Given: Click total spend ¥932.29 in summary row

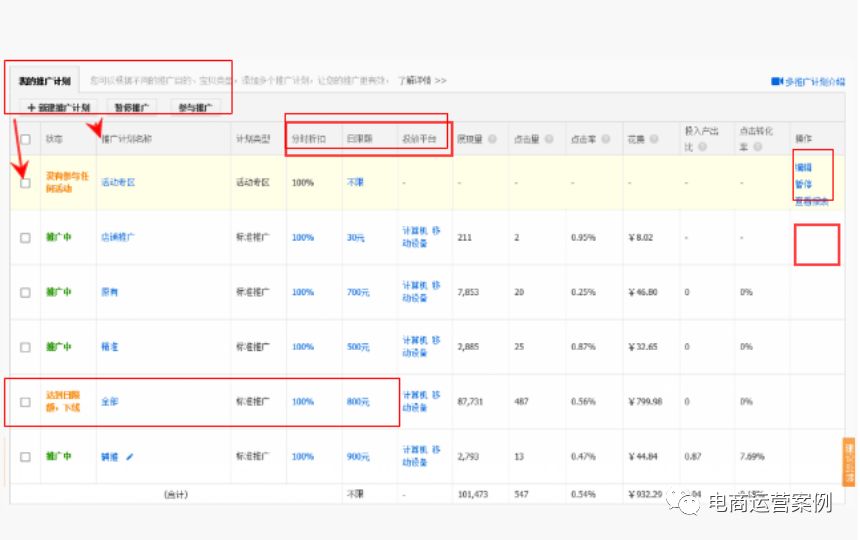Looking at the screenshot, I should coord(646,494).
